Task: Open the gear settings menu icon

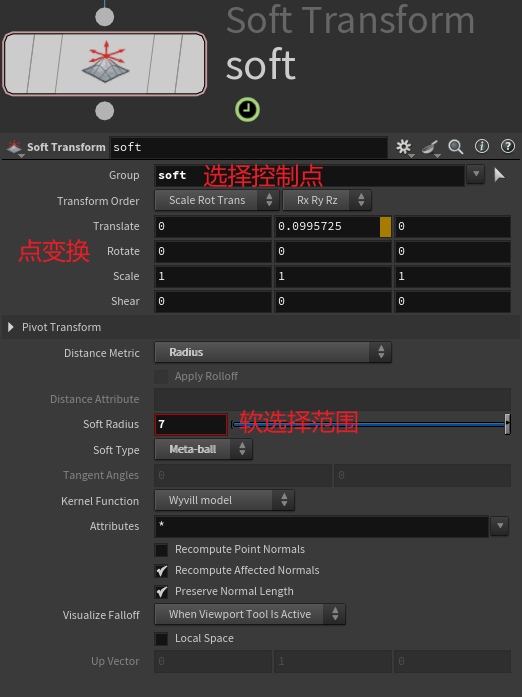Action: tap(404, 147)
